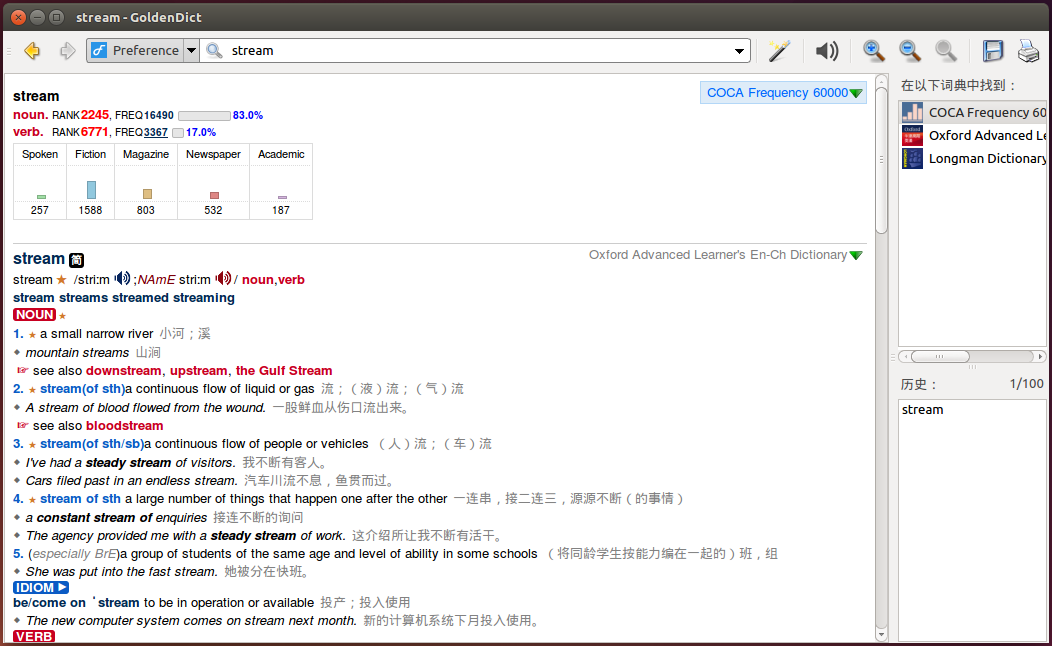Click the "1/100" history counter

1027,384
